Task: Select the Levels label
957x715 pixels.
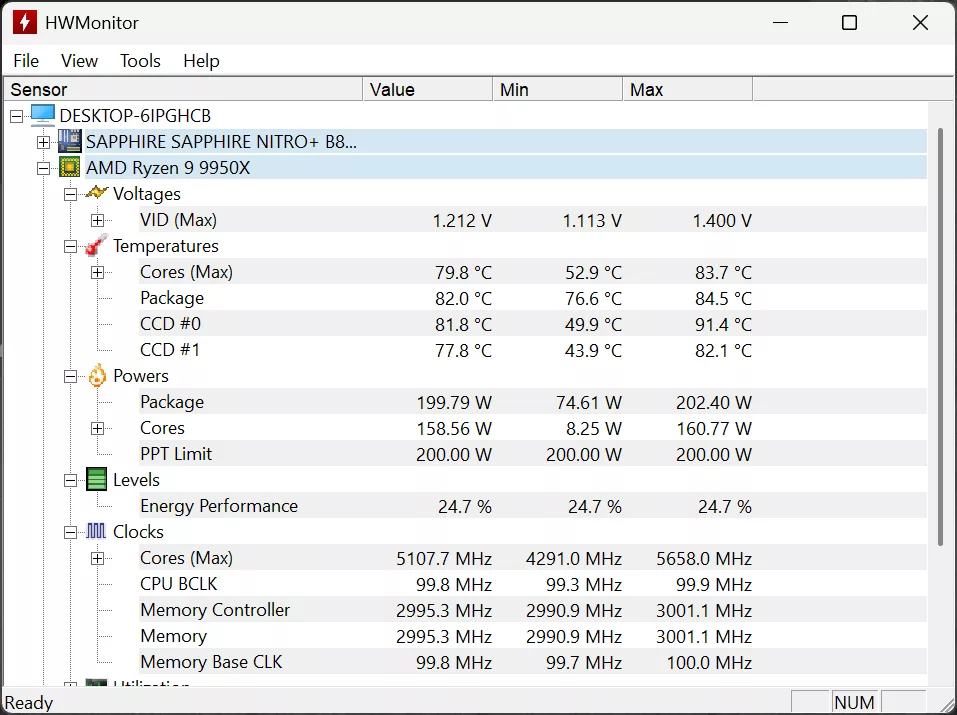Action: pos(137,480)
